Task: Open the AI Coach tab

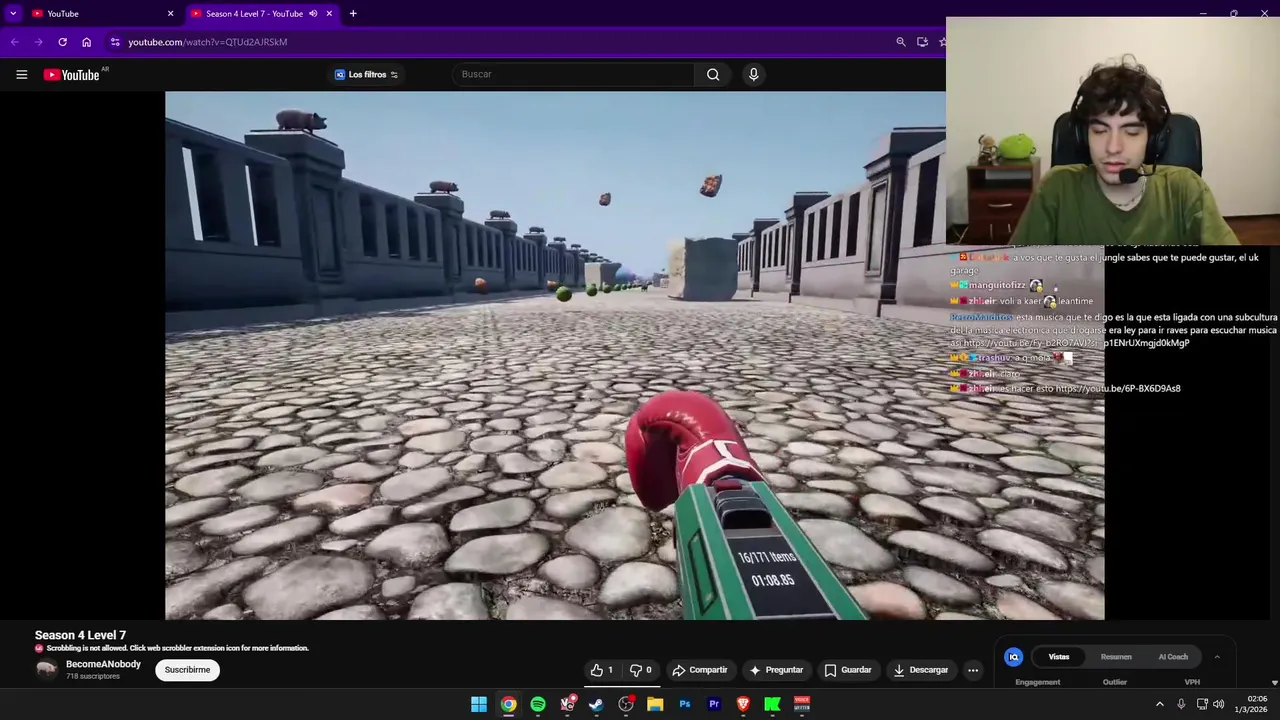Action: tap(1173, 657)
